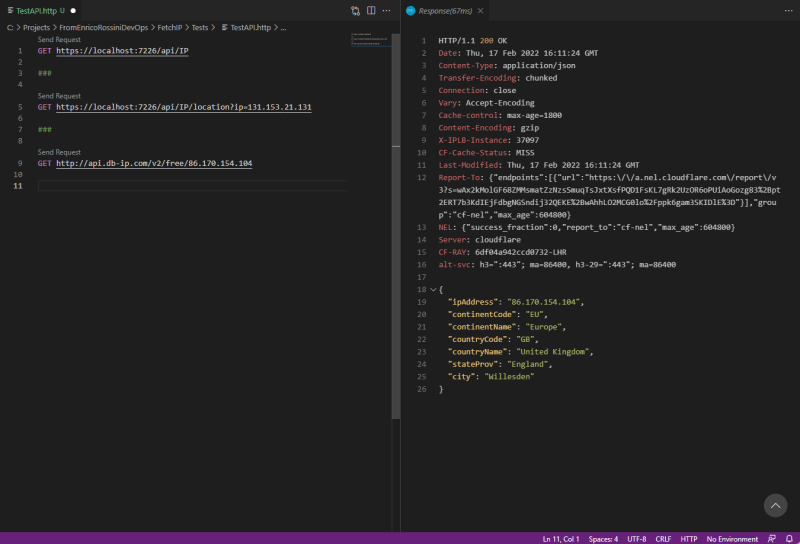Click the ipAddress value 86.170.154.104
The width and height of the screenshot is (800, 544).
543,302
